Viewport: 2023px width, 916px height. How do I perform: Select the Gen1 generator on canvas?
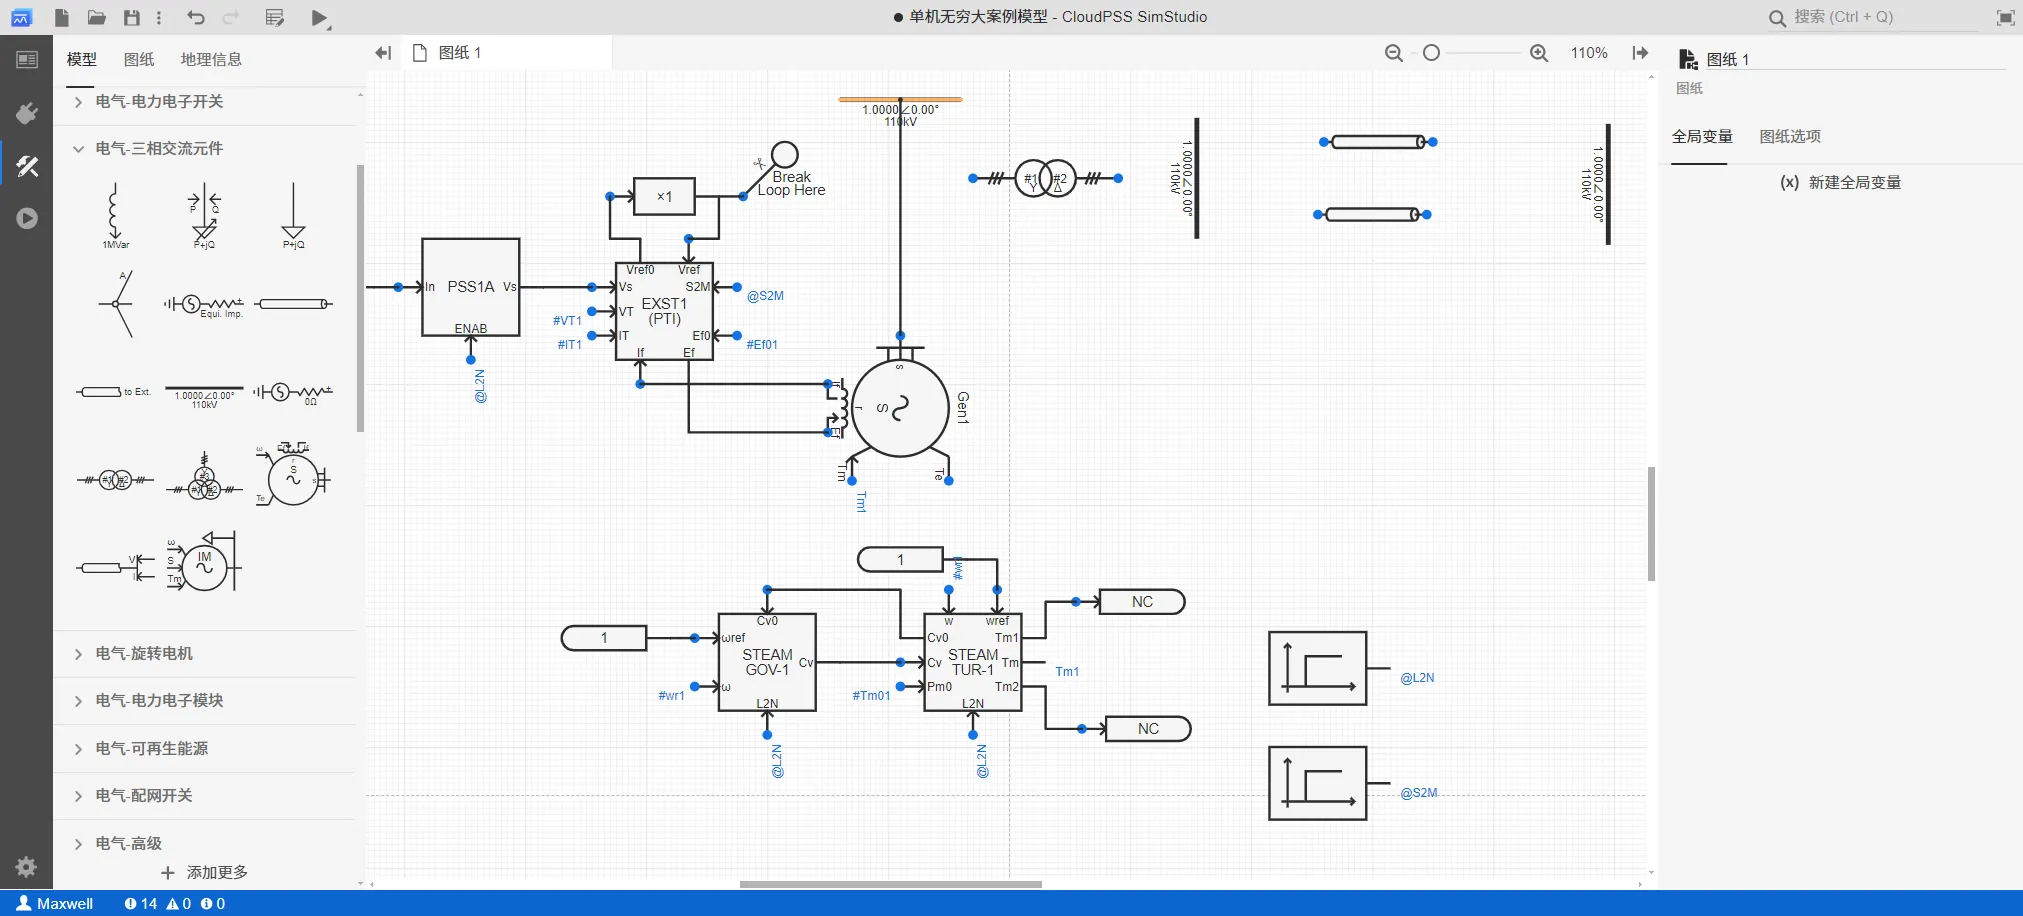[900, 408]
